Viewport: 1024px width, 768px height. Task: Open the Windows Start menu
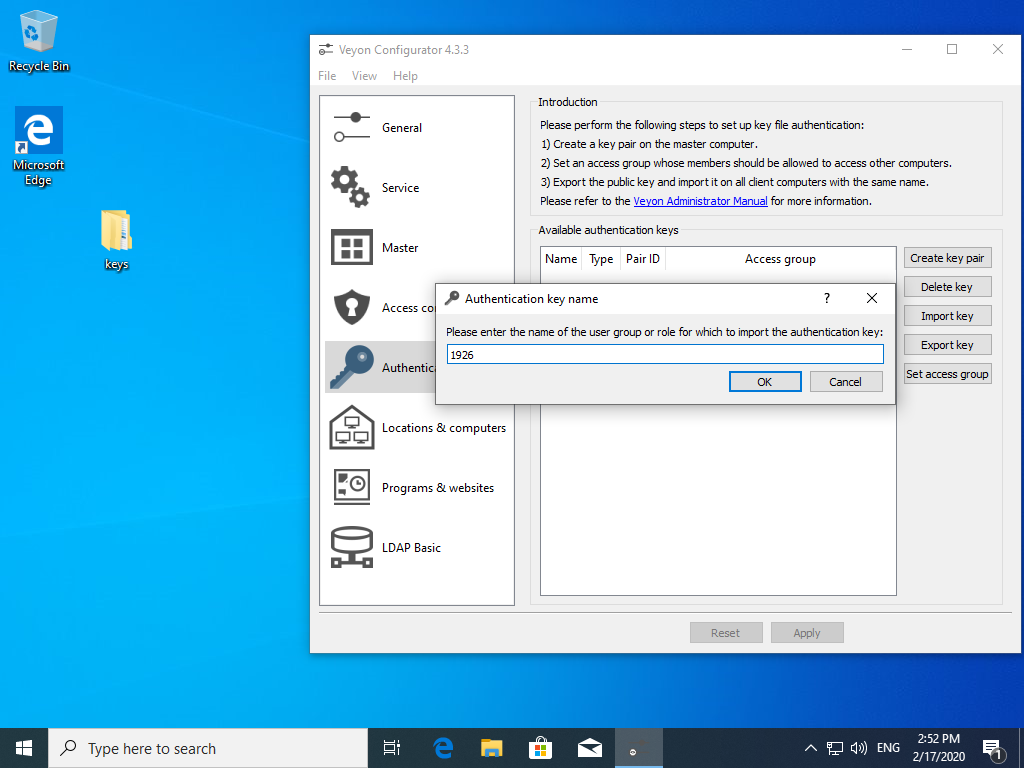[24, 748]
